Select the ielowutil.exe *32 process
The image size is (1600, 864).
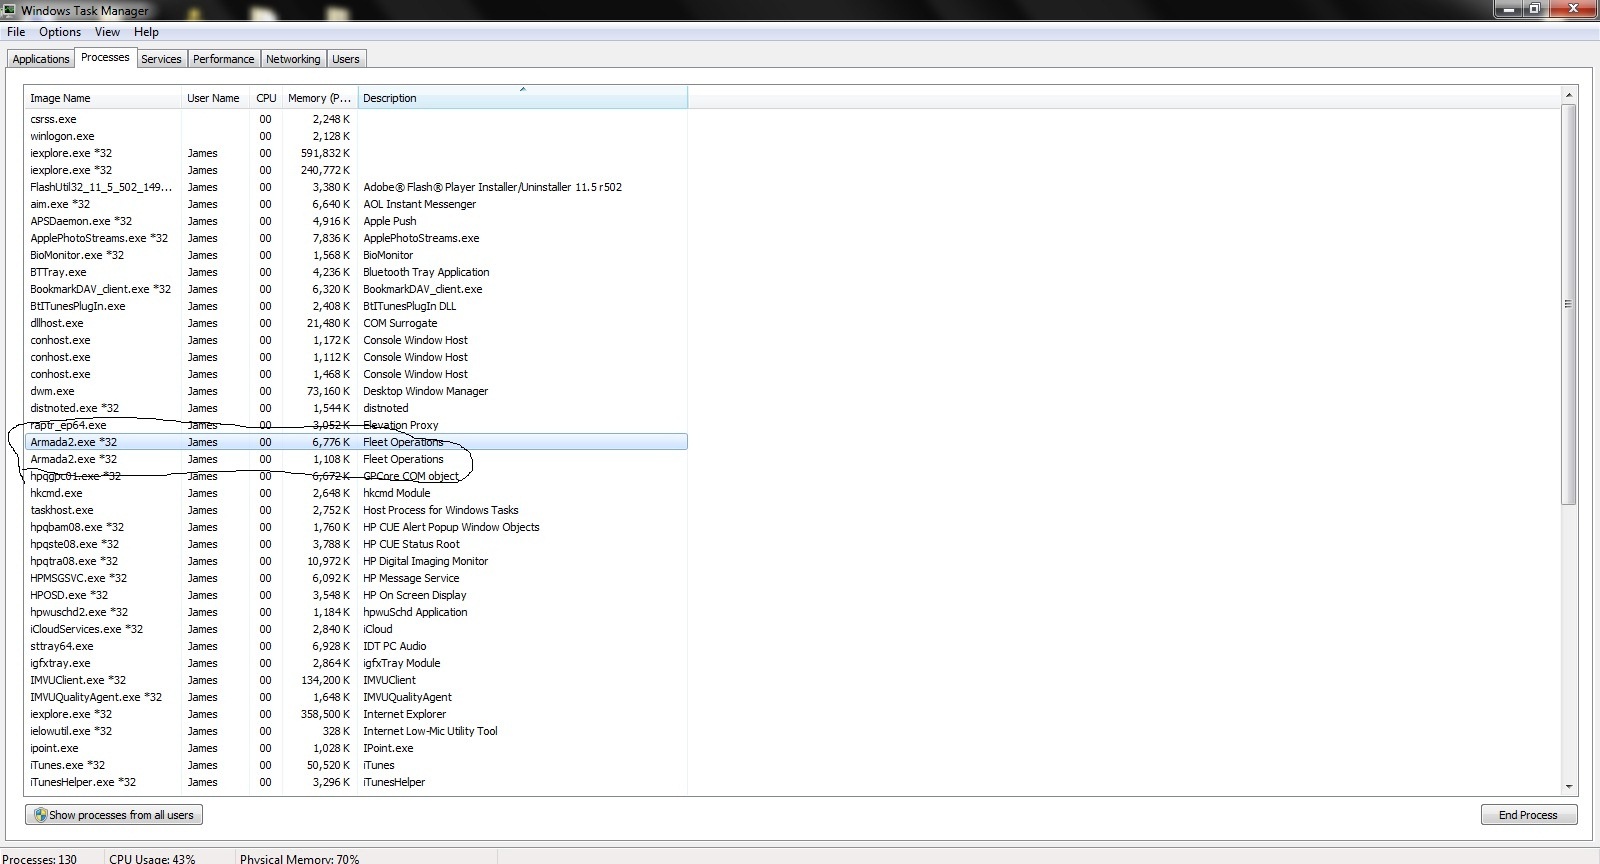coord(356,731)
